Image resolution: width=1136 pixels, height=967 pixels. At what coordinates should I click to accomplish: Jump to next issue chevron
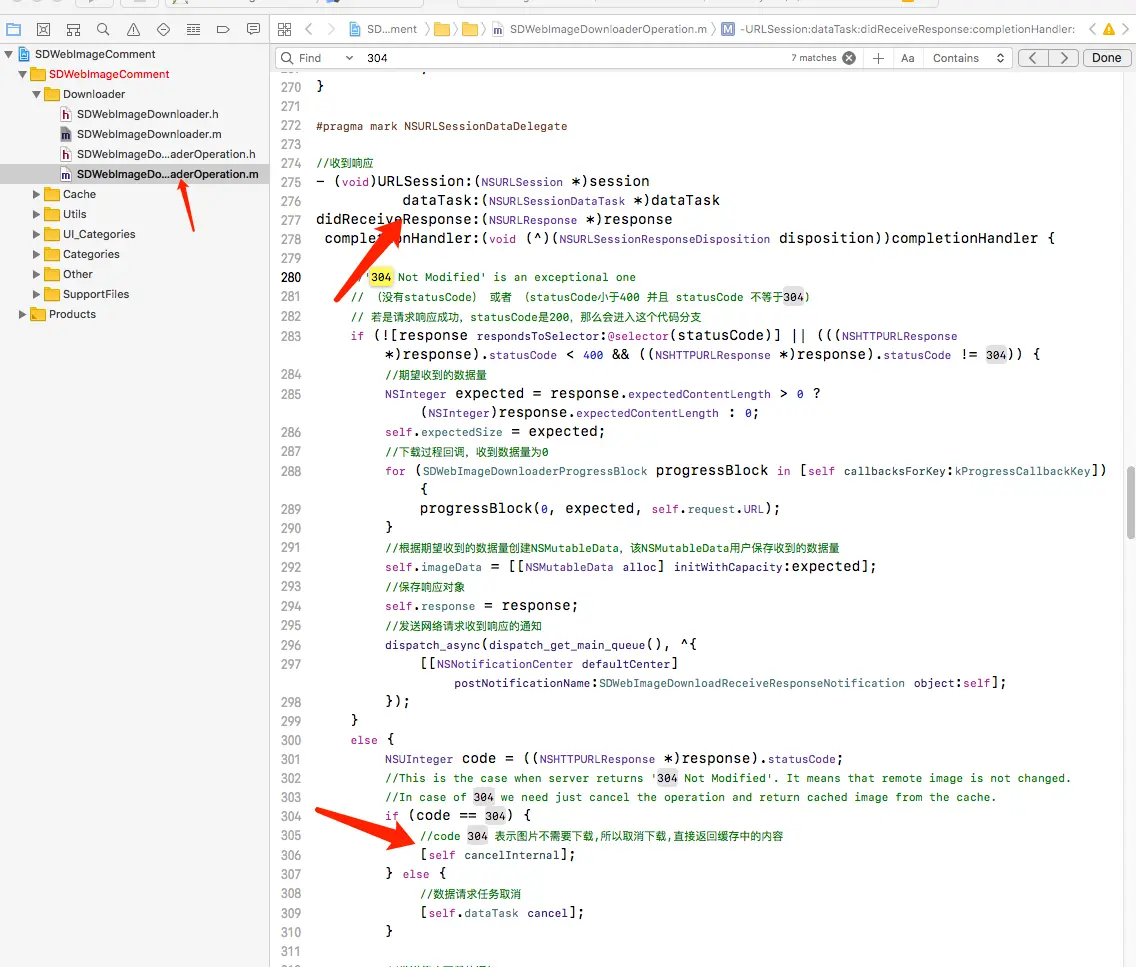[1125, 30]
